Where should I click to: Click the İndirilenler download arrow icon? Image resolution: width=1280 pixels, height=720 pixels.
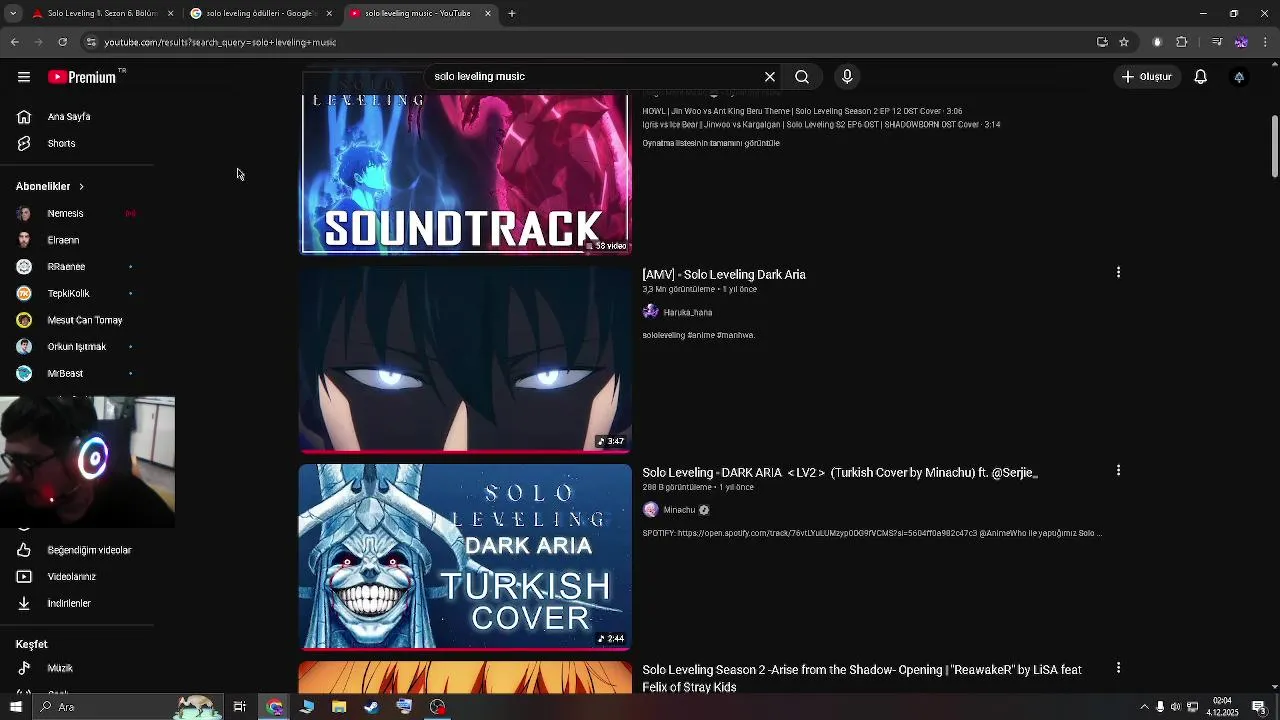point(24,604)
